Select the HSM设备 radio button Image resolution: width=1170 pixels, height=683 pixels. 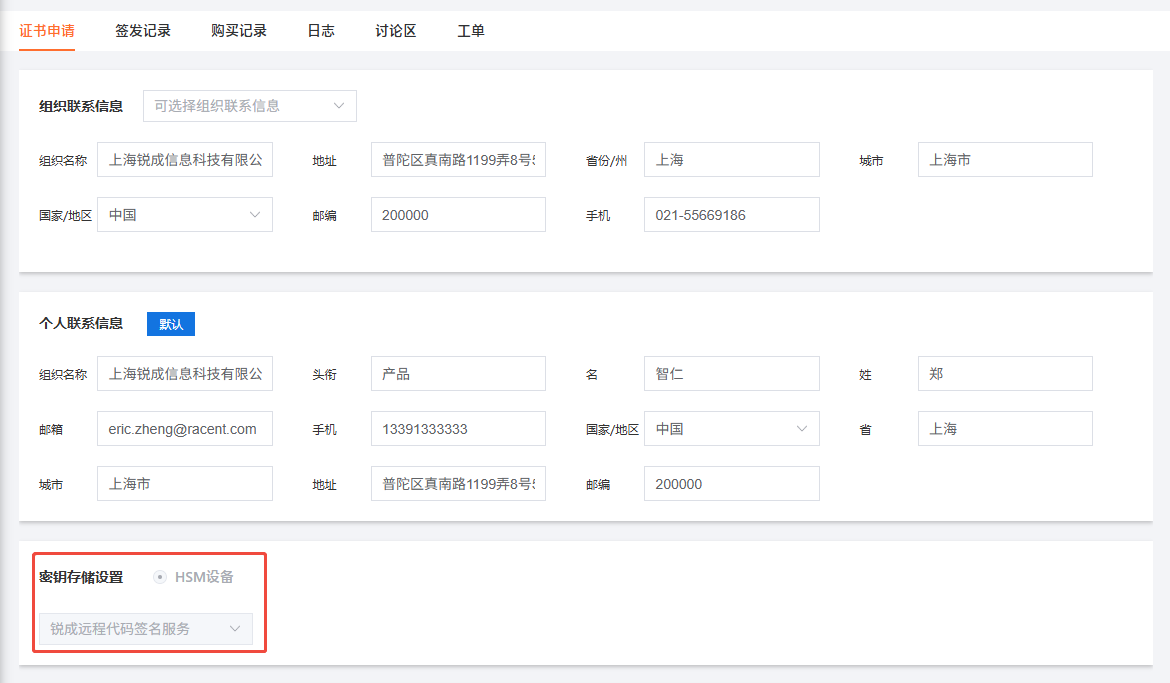[x=159, y=576]
